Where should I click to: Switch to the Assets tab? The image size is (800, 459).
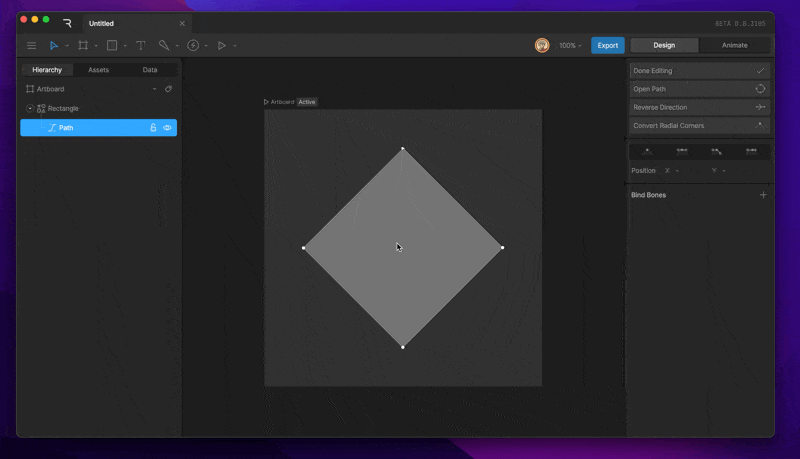(x=98, y=70)
